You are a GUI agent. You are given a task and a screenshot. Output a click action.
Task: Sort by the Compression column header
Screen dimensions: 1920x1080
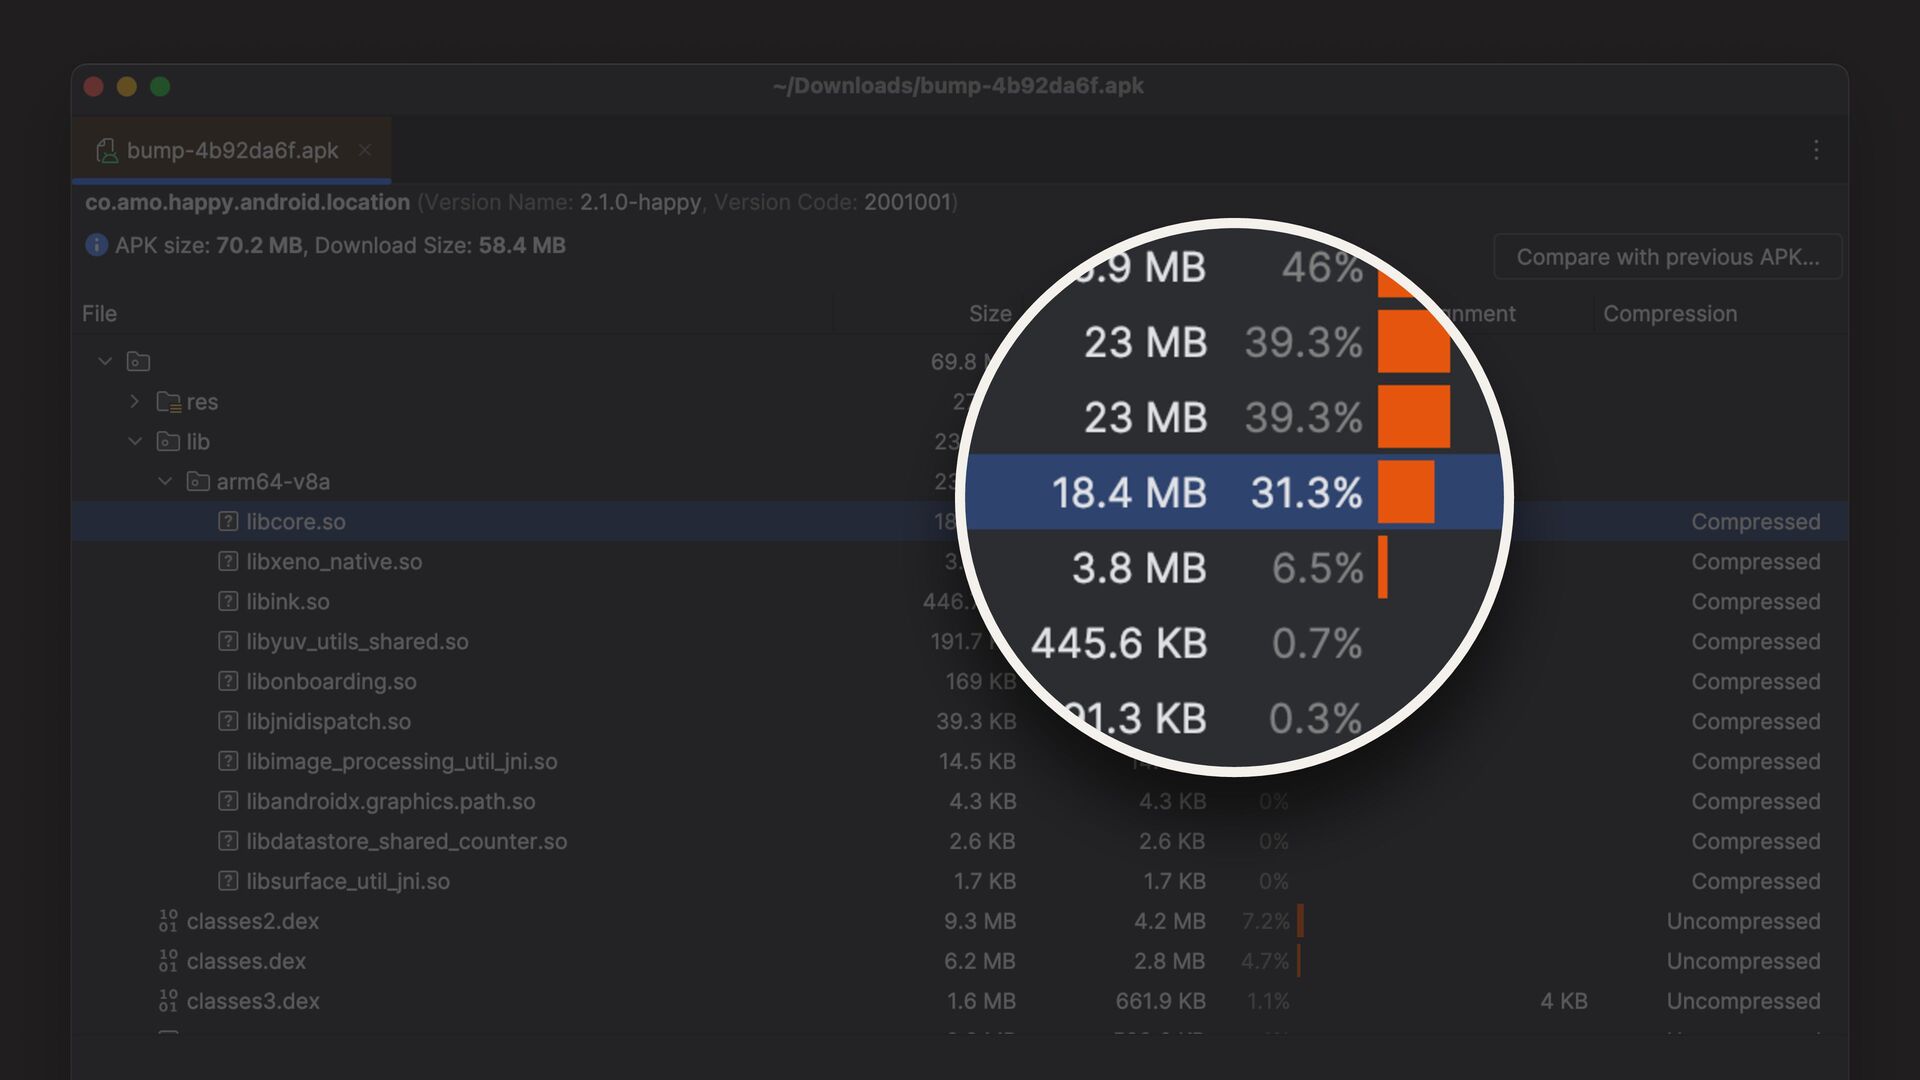click(1669, 313)
